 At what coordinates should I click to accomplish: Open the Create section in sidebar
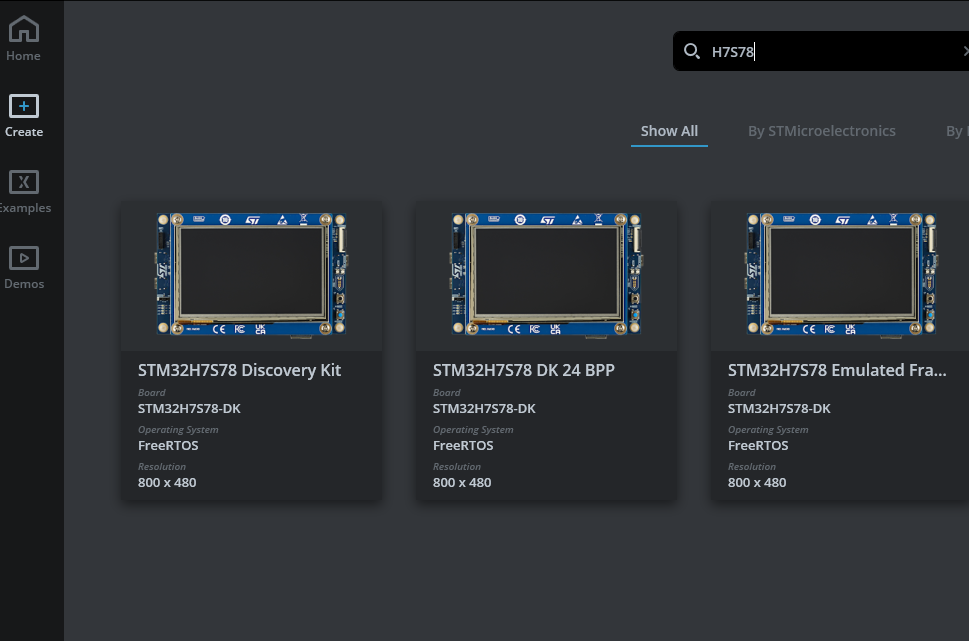click(x=23, y=116)
